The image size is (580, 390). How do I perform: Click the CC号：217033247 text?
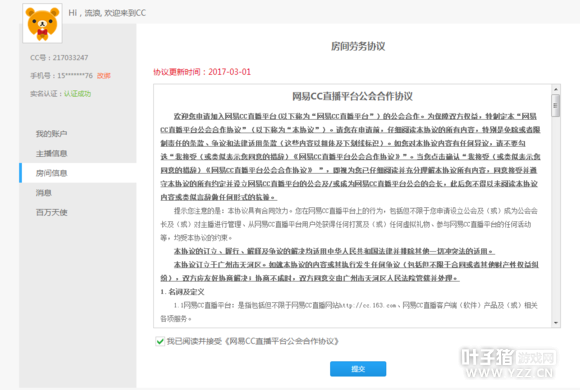click(59, 58)
